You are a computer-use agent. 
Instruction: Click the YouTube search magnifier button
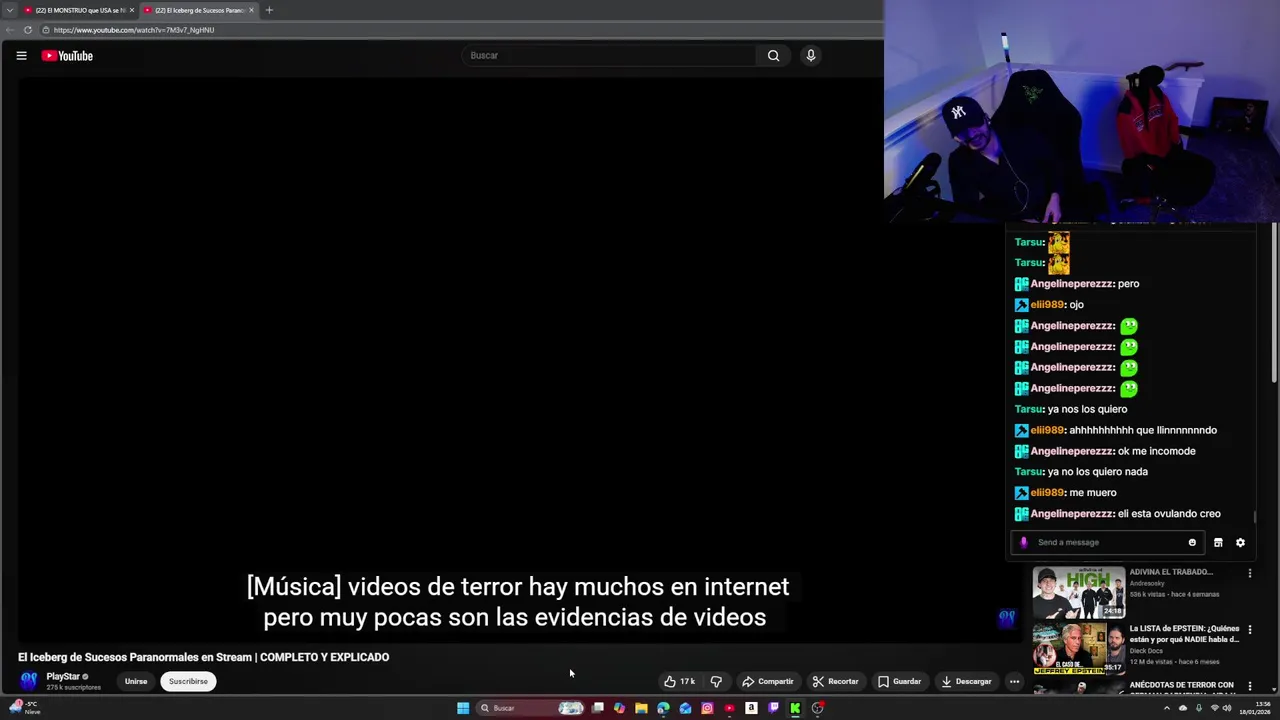(x=773, y=56)
